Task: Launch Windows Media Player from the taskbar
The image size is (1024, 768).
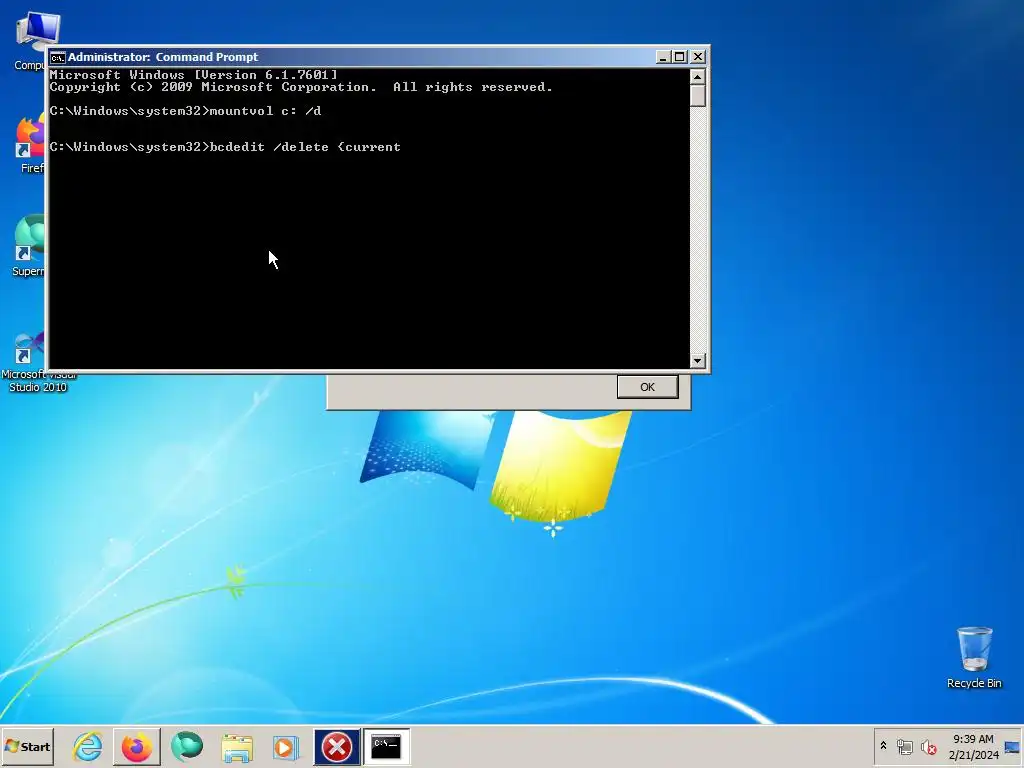Action: pyautogui.click(x=286, y=746)
